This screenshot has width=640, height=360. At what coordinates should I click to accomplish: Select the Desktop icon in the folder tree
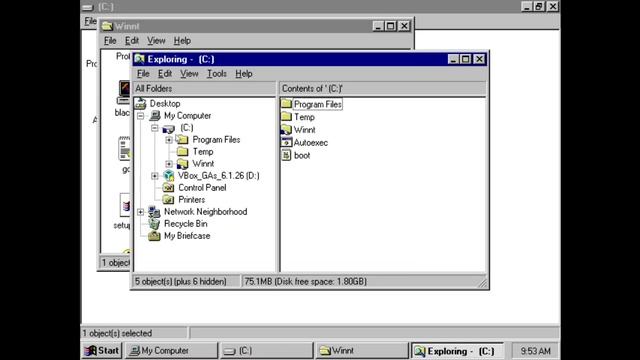[x=140, y=104]
